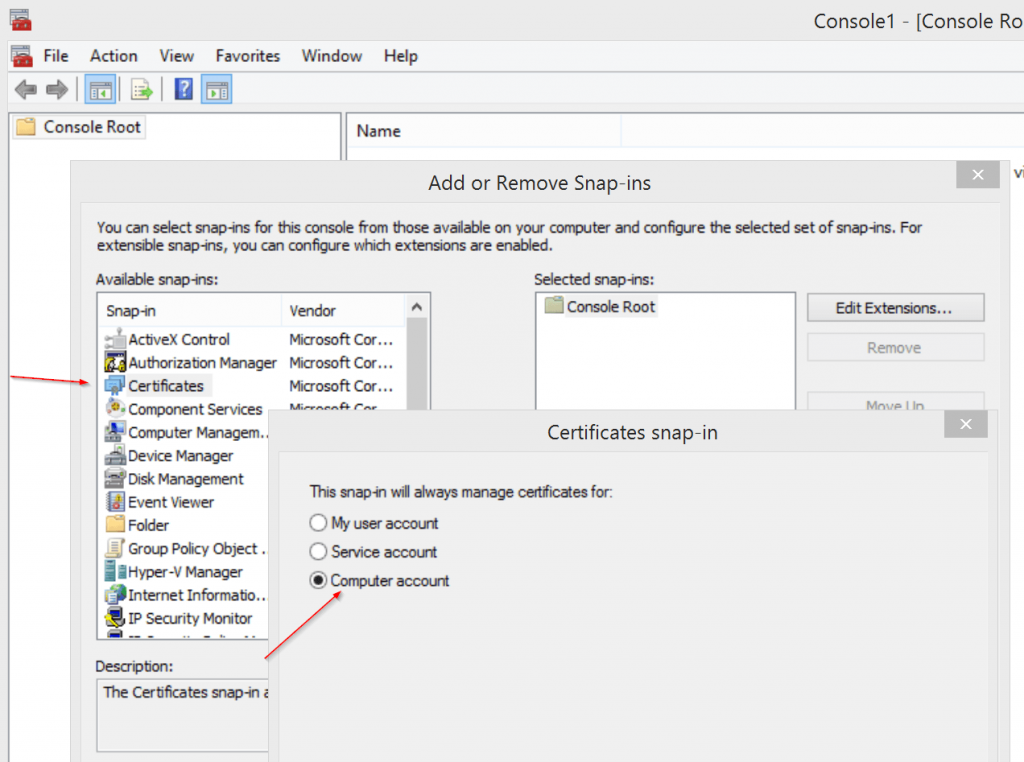Close the Certificates snap-in dialog
The image size is (1024, 762).
pyautogui.click(x=965, y=424)
